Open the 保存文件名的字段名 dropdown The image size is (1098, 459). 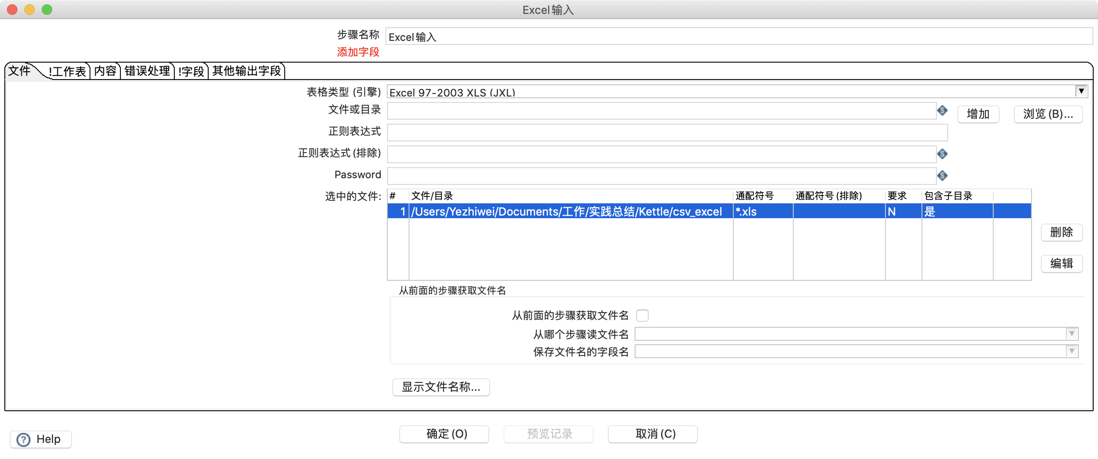tap(1072, 351)
